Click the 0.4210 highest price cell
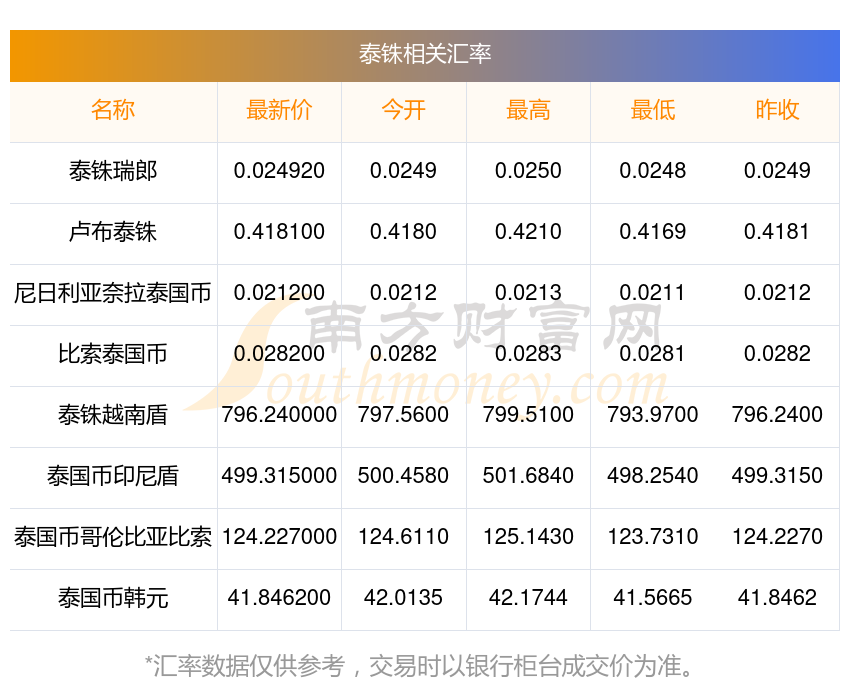The height and width of the screenshot is (698, 850). pos(528,232)
